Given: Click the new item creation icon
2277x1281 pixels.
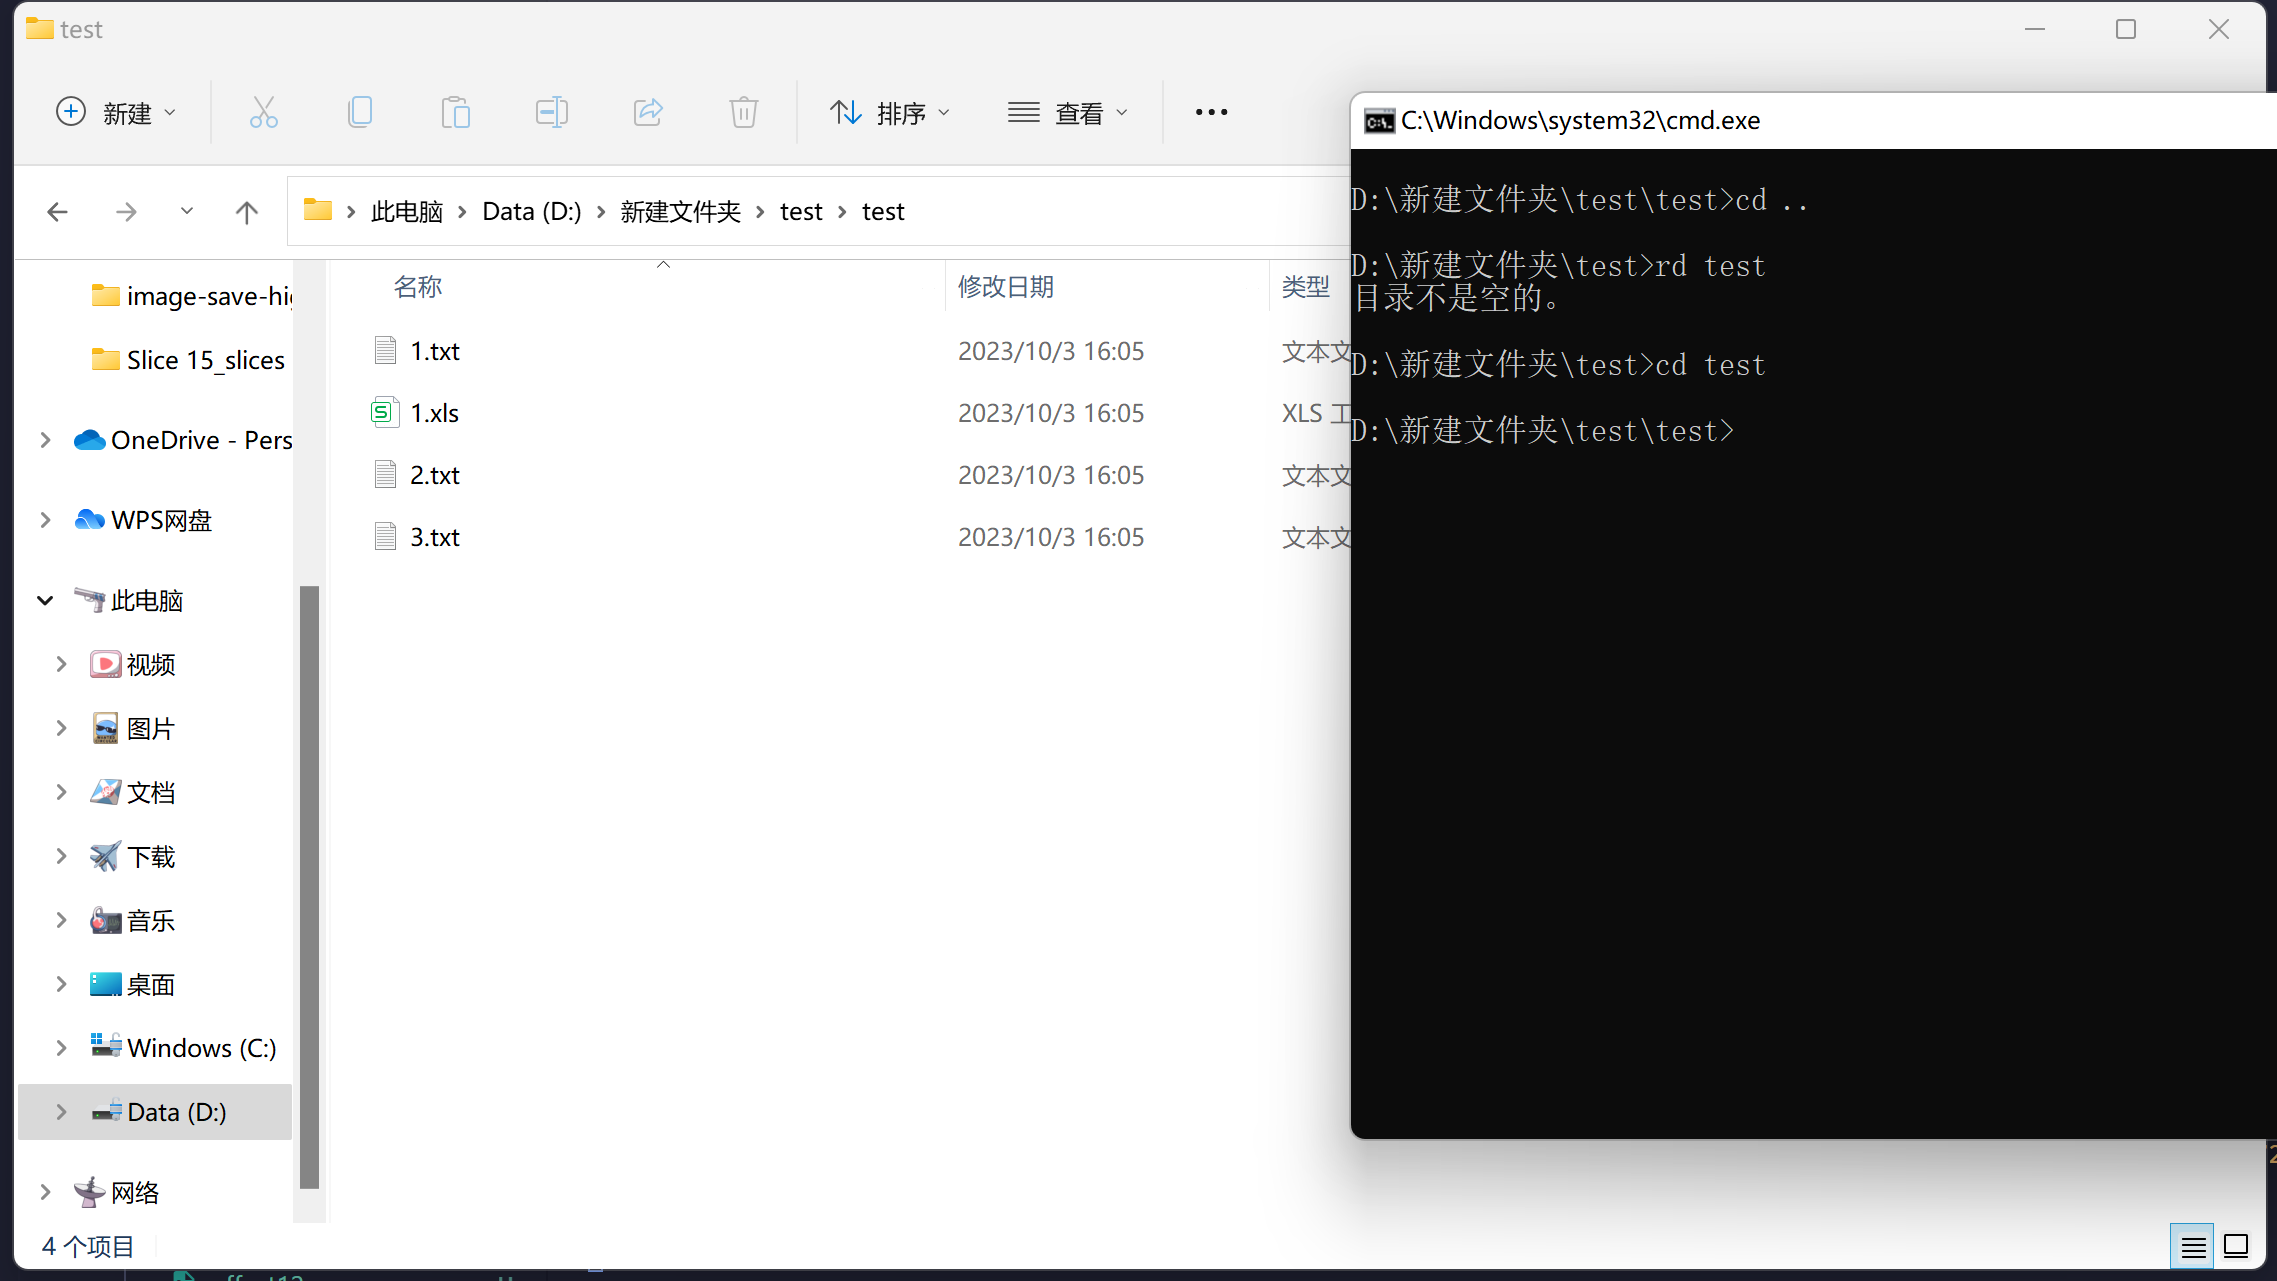Looking at the screenshot, I should [70, 111].
